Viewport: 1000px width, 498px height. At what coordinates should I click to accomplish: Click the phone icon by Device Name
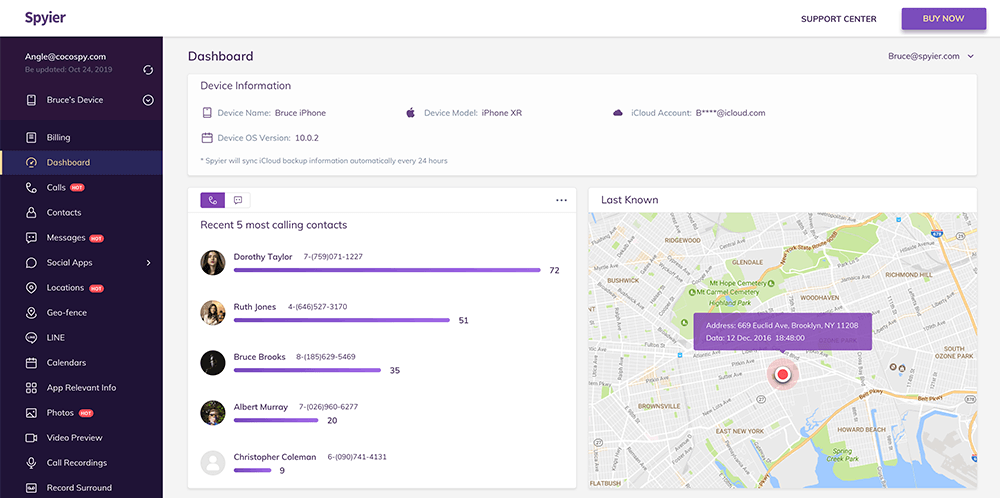[207, 113]
